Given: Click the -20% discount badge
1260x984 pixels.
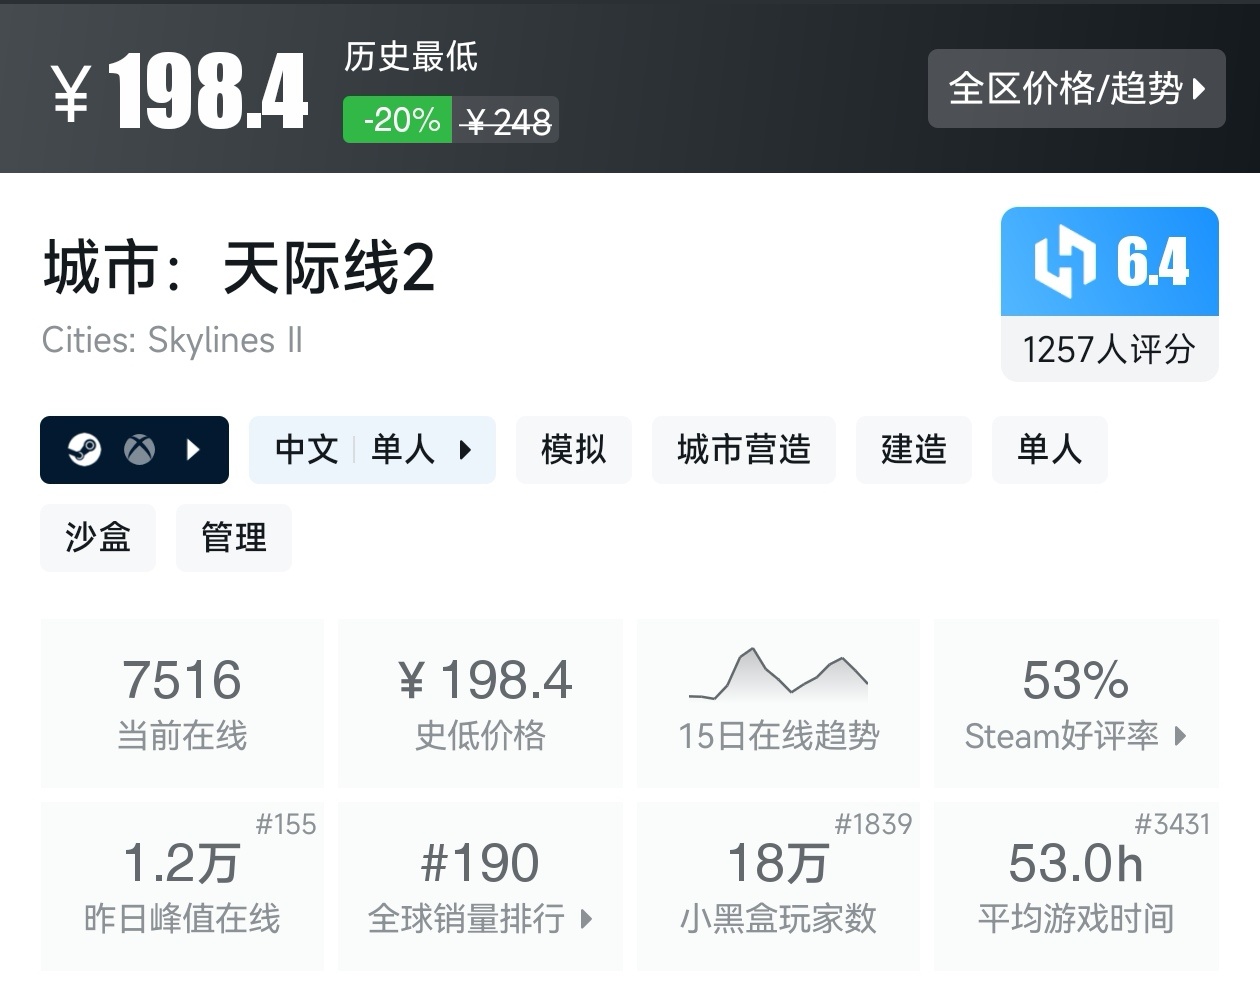Looking at the screenshot, I should pos(398,120).
